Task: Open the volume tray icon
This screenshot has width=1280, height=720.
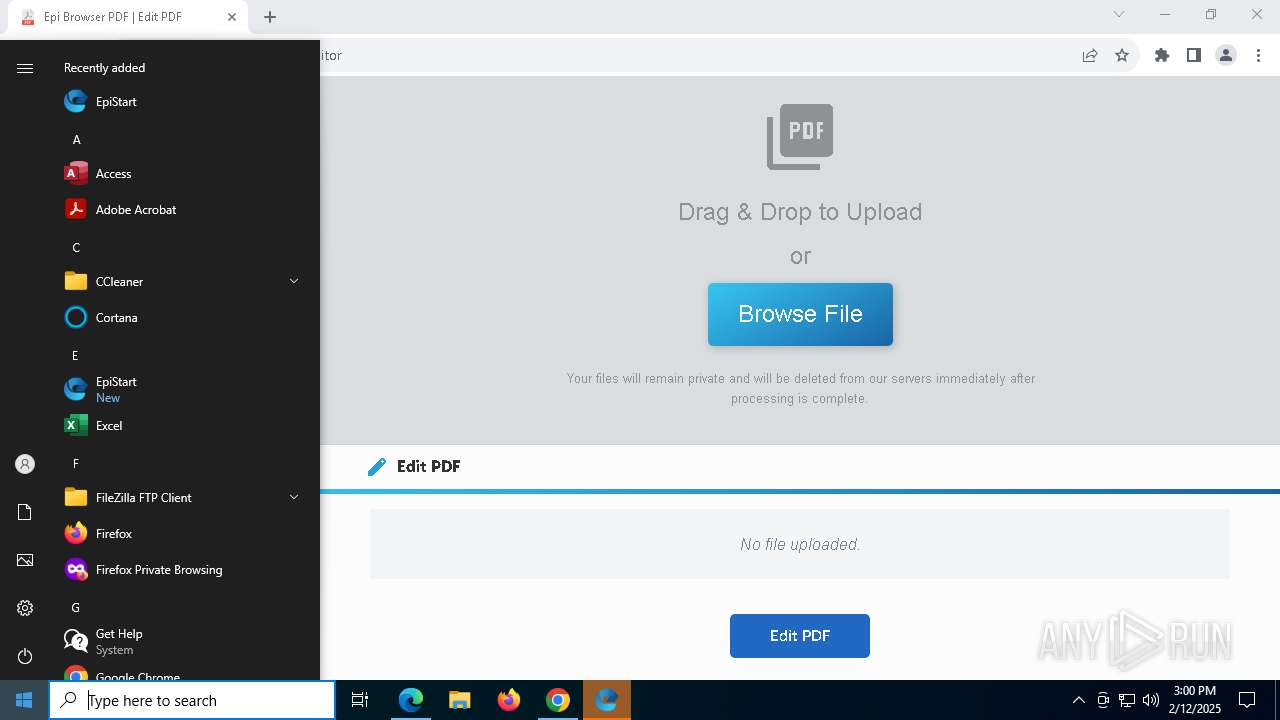Action: (1150, 700)
